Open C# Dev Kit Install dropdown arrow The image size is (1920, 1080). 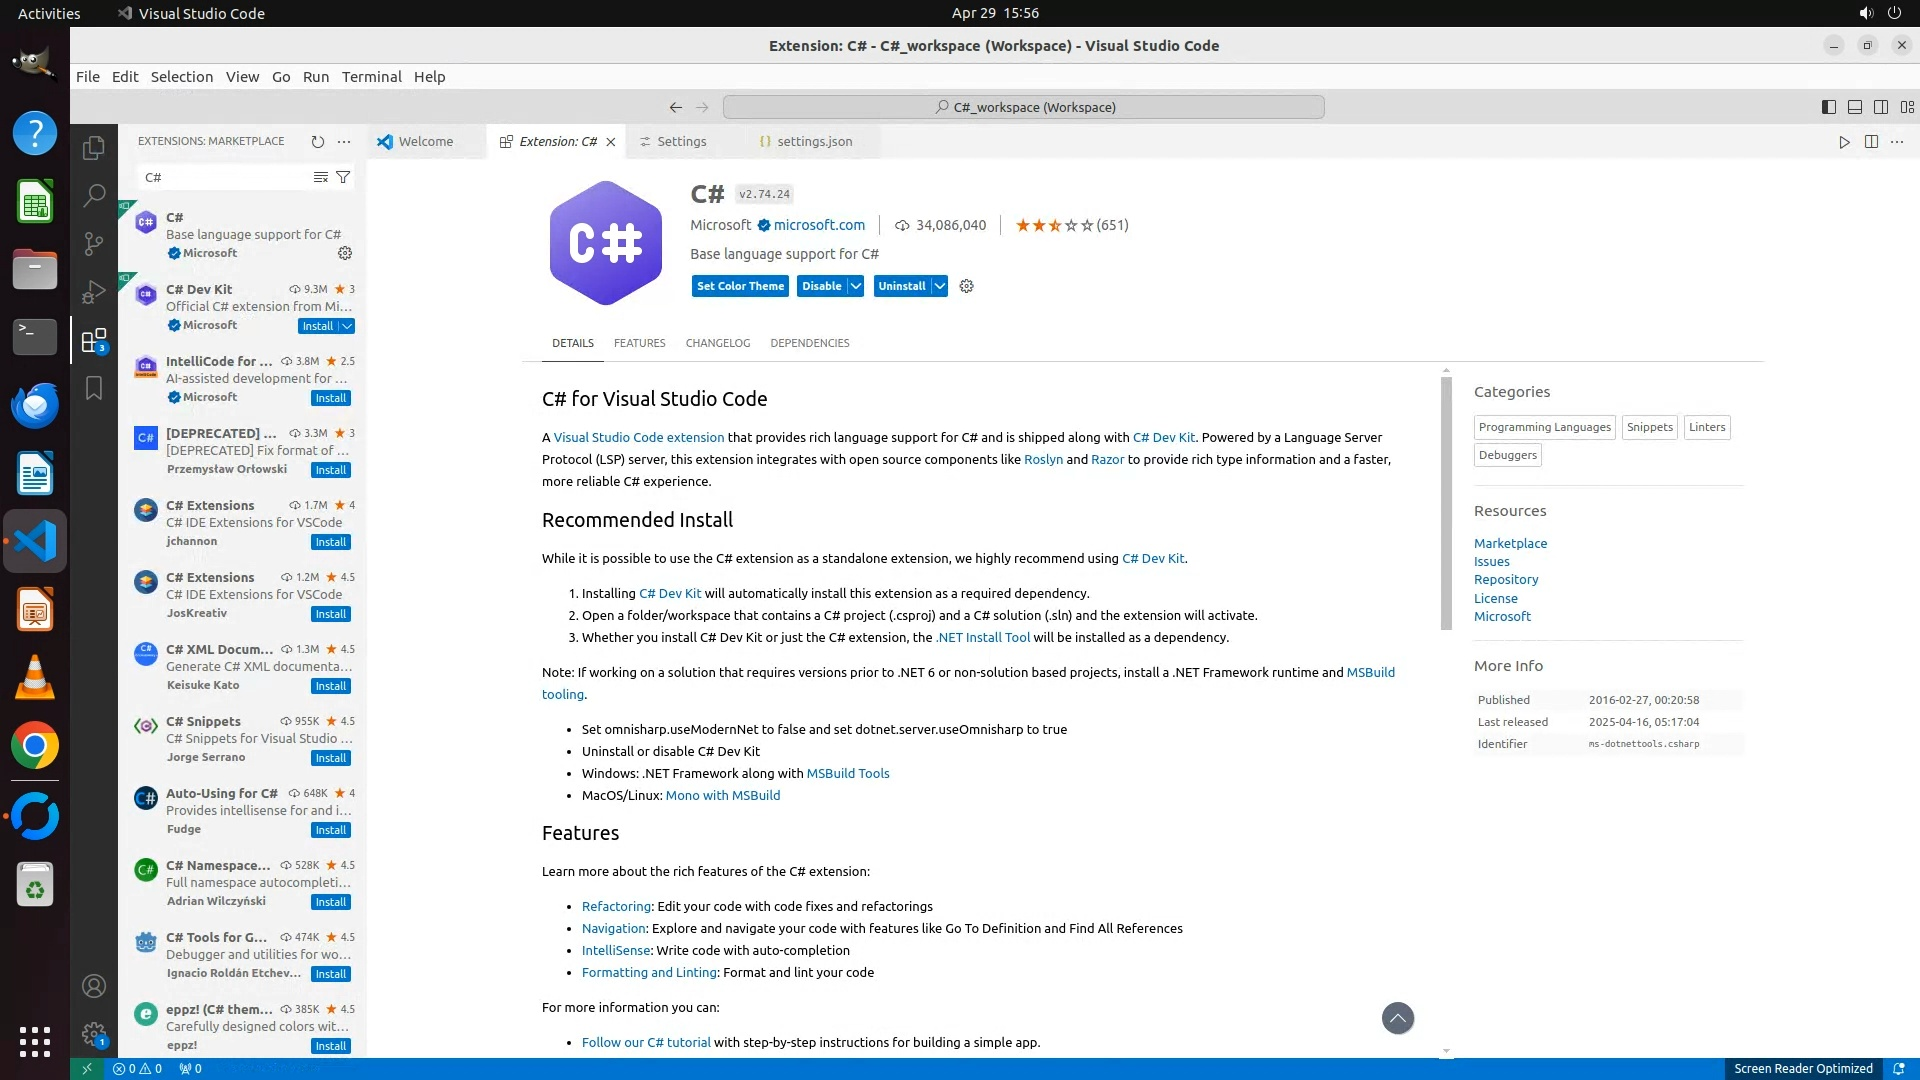(347, 326)
